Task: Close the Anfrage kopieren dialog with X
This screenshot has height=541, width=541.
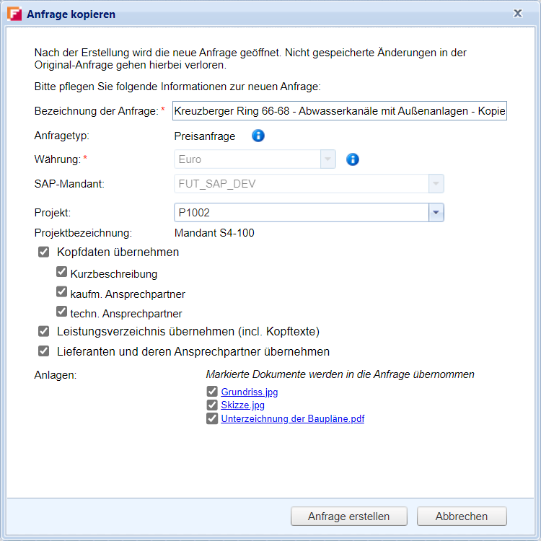Action: (518, 13)
